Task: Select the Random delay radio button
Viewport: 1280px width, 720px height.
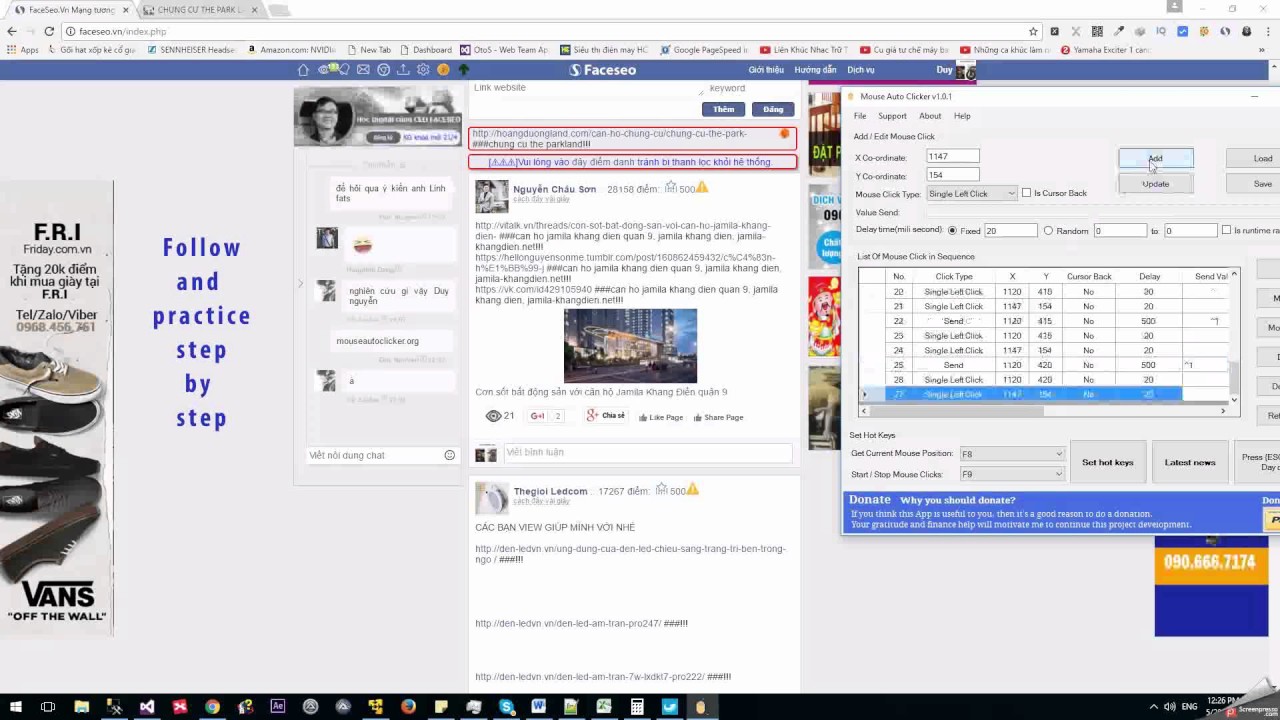Action: coord(1048,231)
